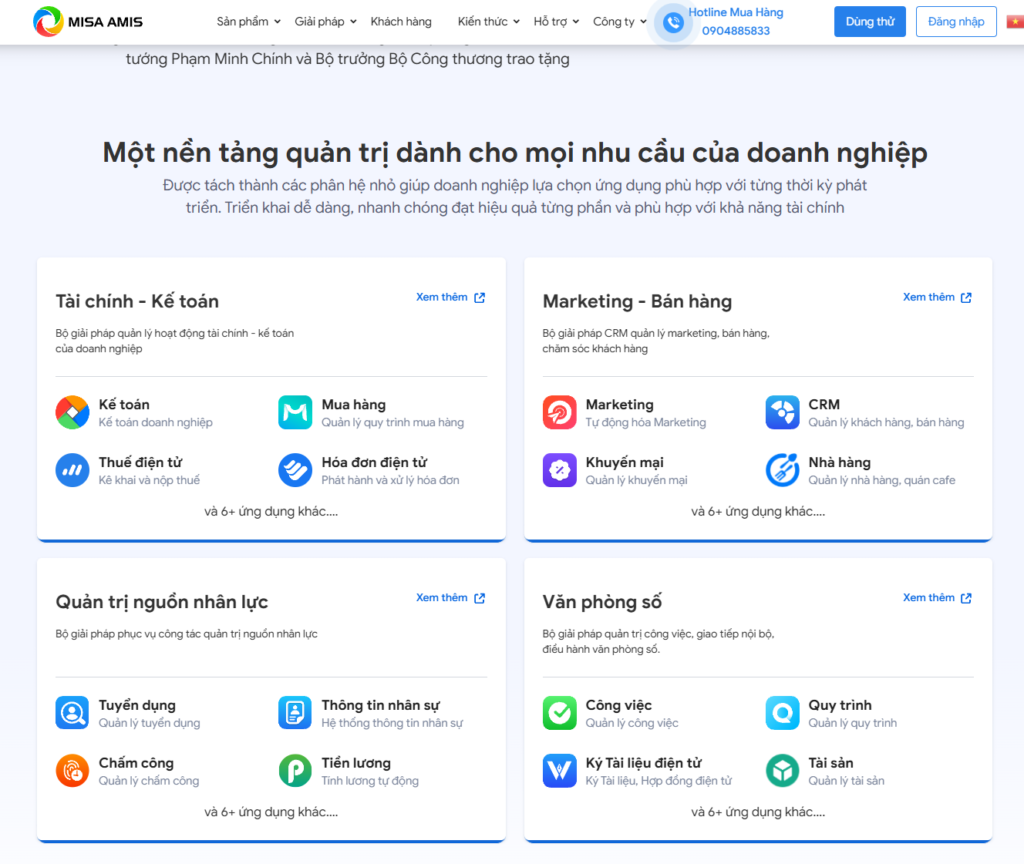
Task: Open the Marketing app icon
Action: tap(560, 412)
